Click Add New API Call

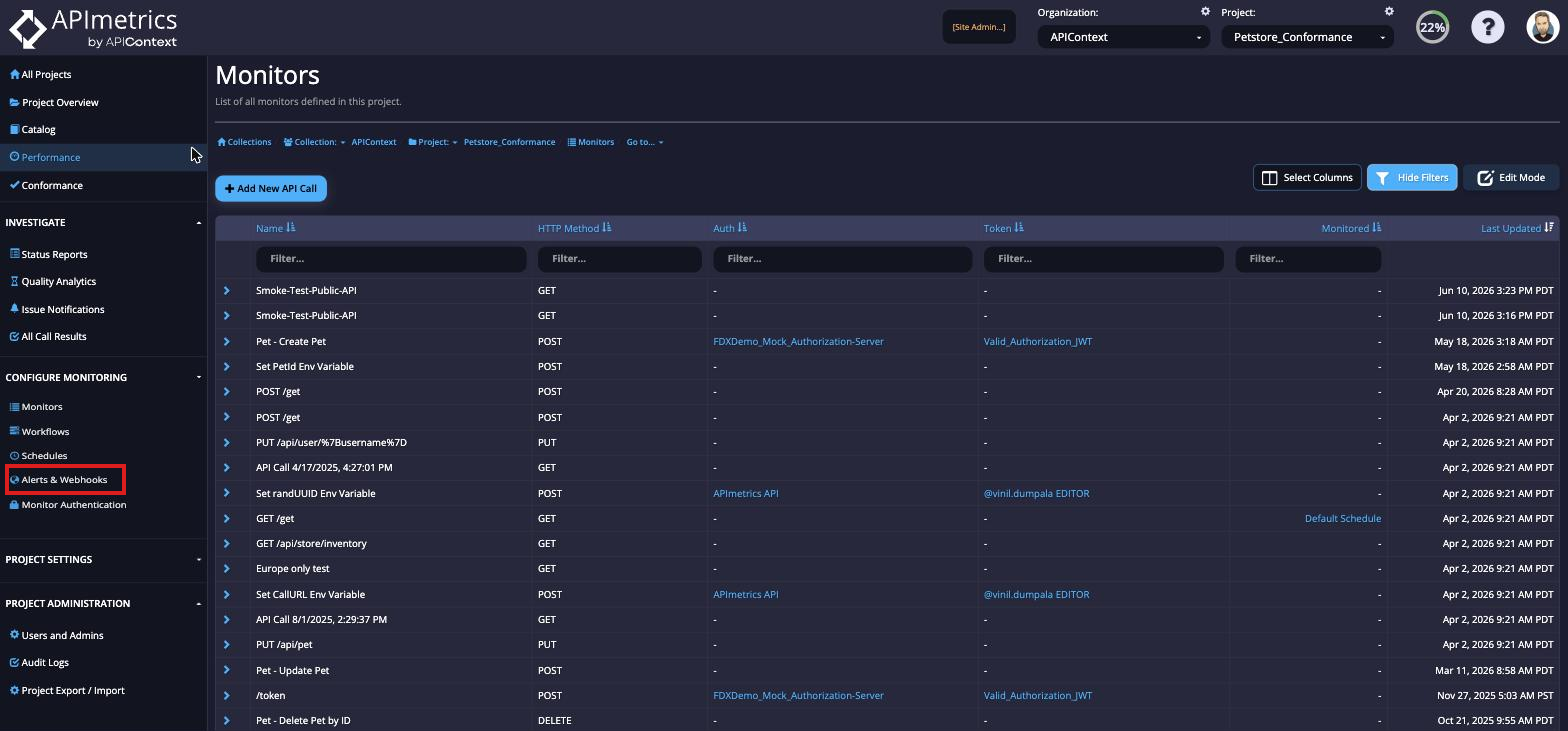(271, 188)
